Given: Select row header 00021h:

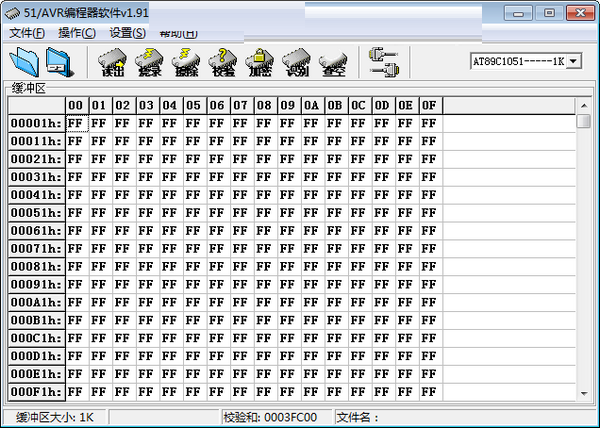Looking at the screenshot, I should click(37, 159).
